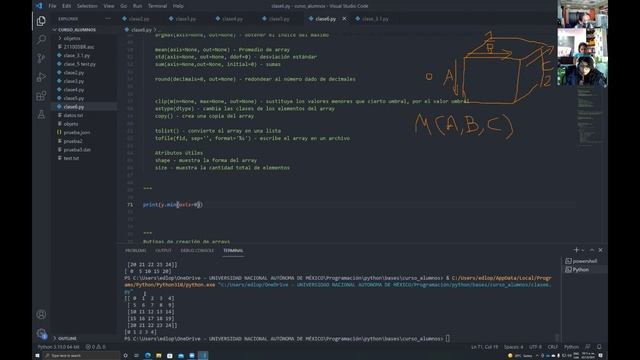The height and width of the screenshot is (360, 640).
Task: Open the Manage gear menu
Action: pyautogui.click(x=41, y=333)
